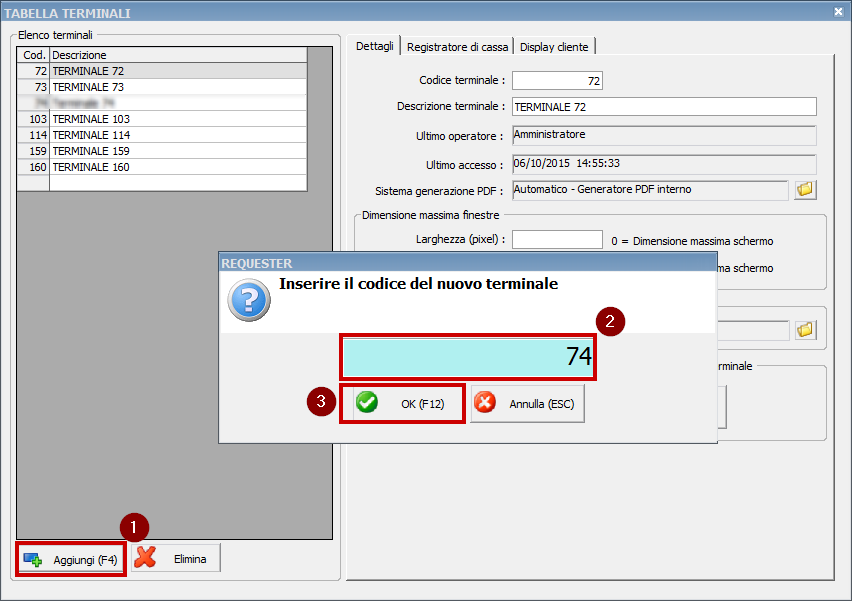
Task: Click the Descrizione terminale text field
Action: [x=664, y=107]
